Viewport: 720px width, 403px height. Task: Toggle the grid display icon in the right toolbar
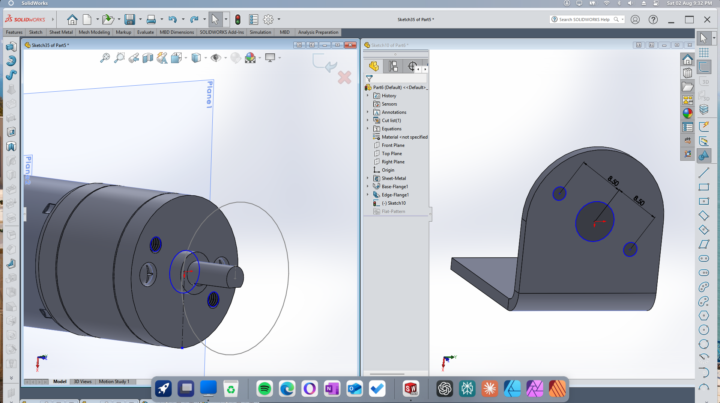coord(703,53)
